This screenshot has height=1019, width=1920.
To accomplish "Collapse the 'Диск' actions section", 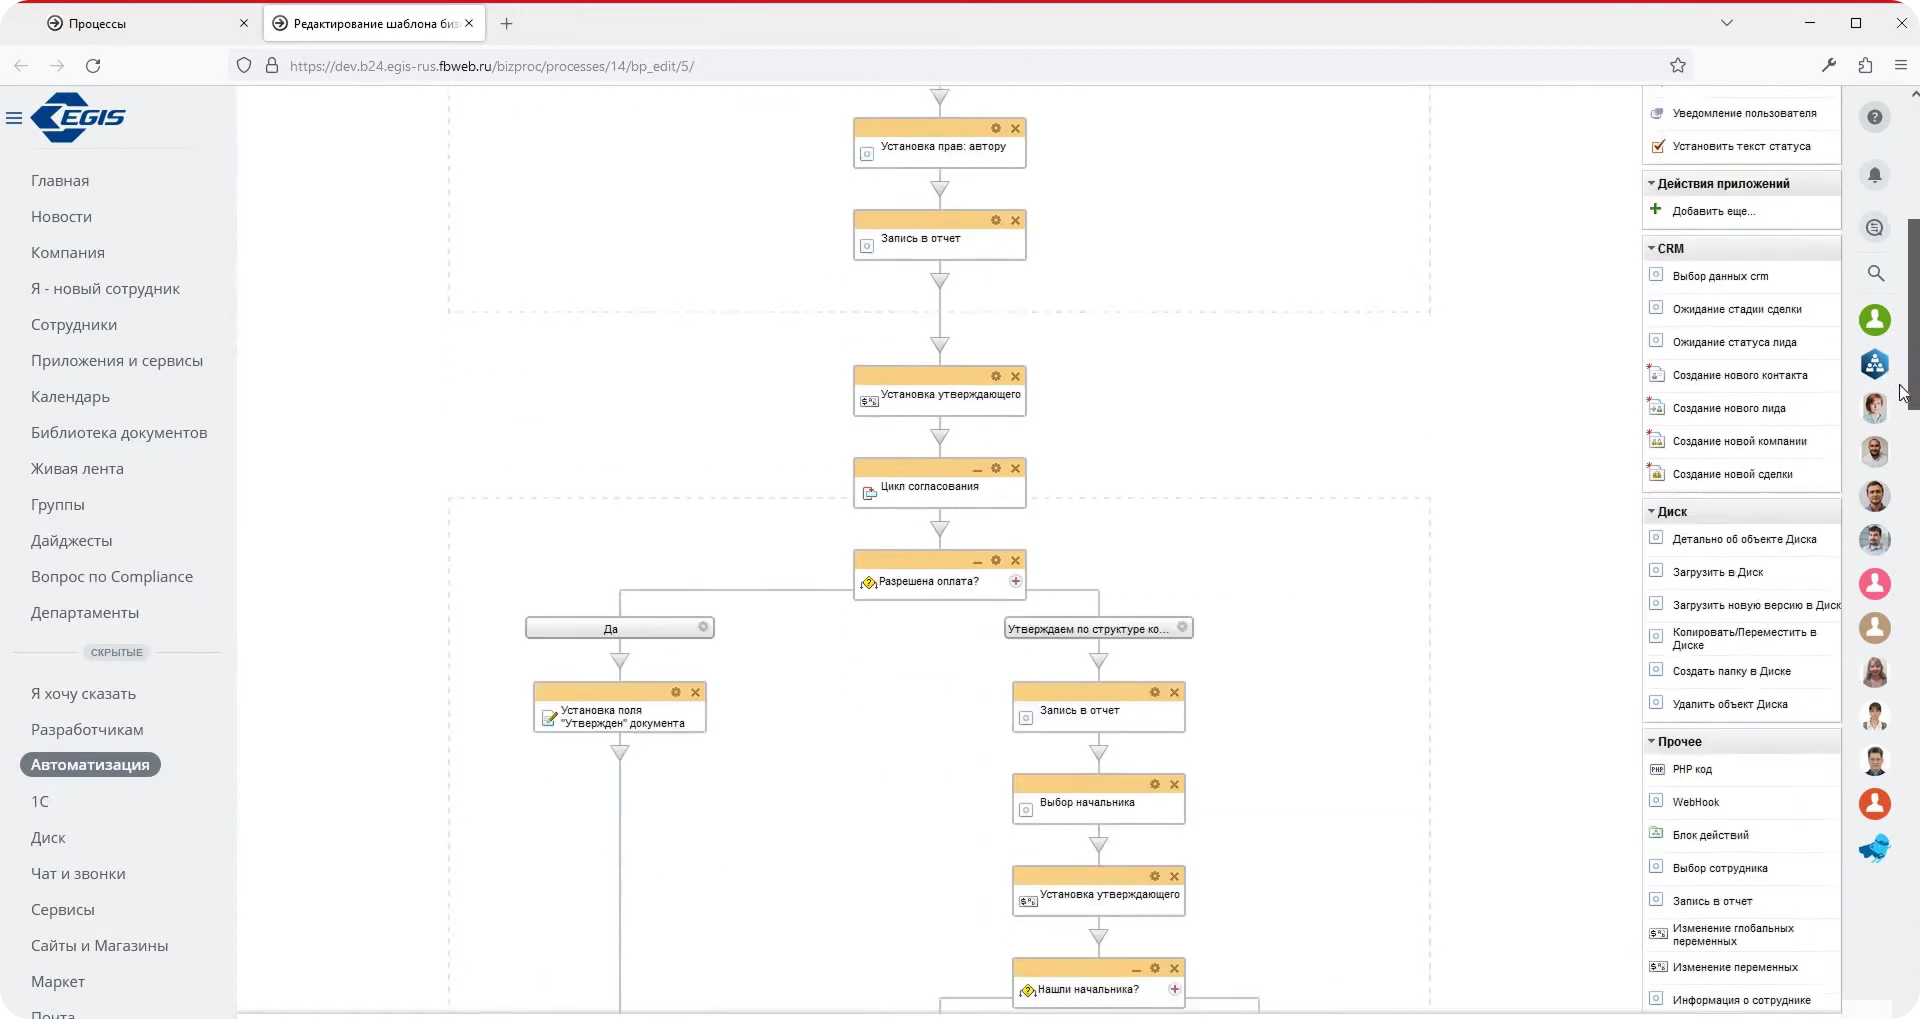I will (x=1651, y=511).
